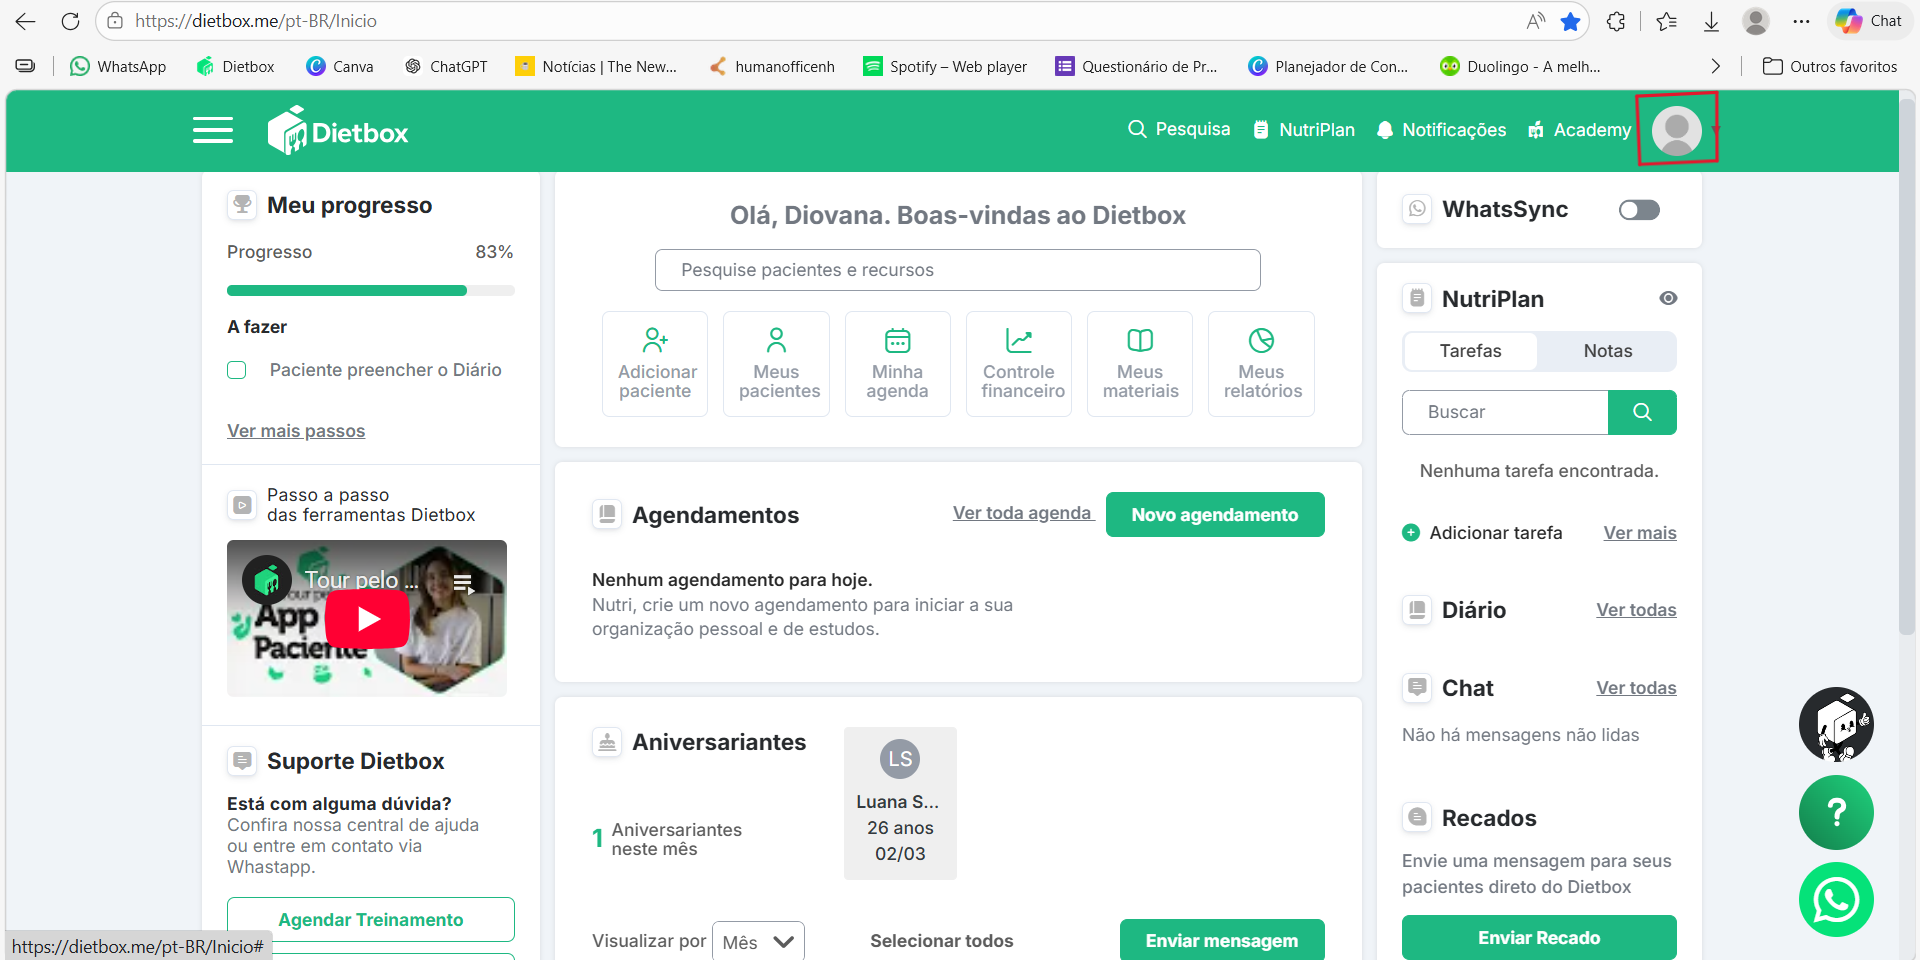
Task: Open the user profile avatar menu
Action: 1677,130
